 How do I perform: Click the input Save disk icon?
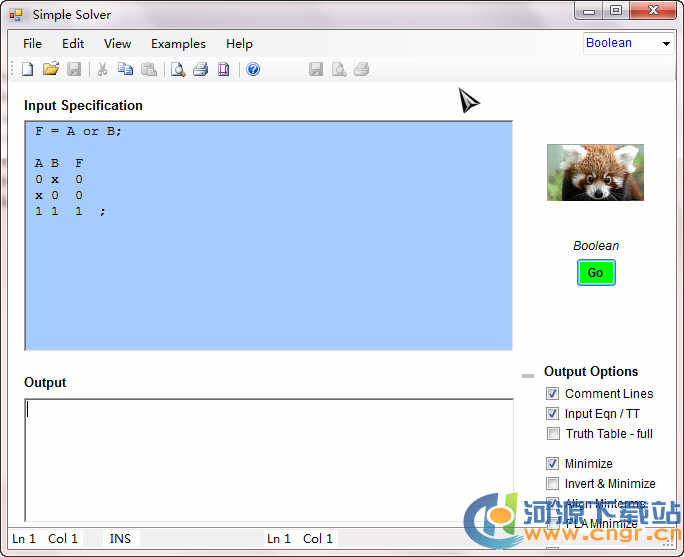click(x=74, y=69)
